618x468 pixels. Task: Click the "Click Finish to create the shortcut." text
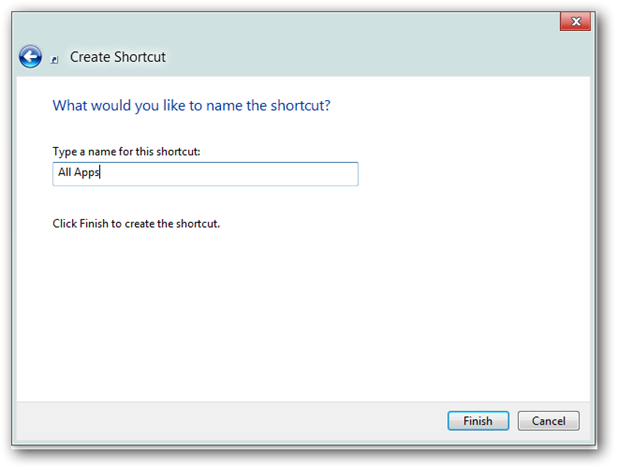[136, 223]
